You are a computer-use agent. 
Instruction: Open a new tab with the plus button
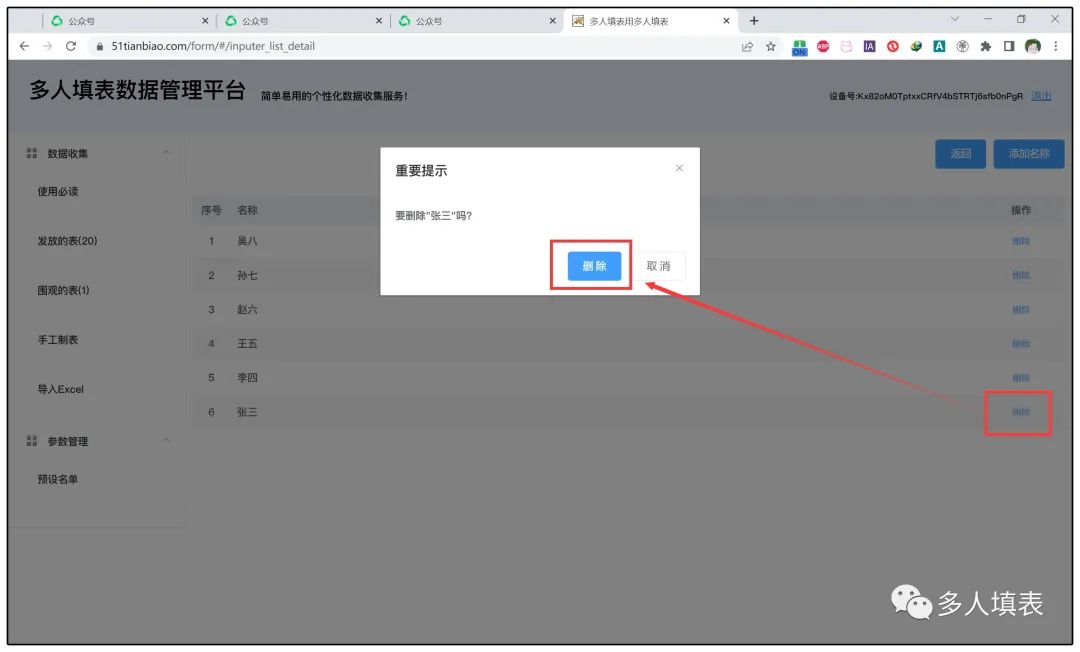pos(754,21)
